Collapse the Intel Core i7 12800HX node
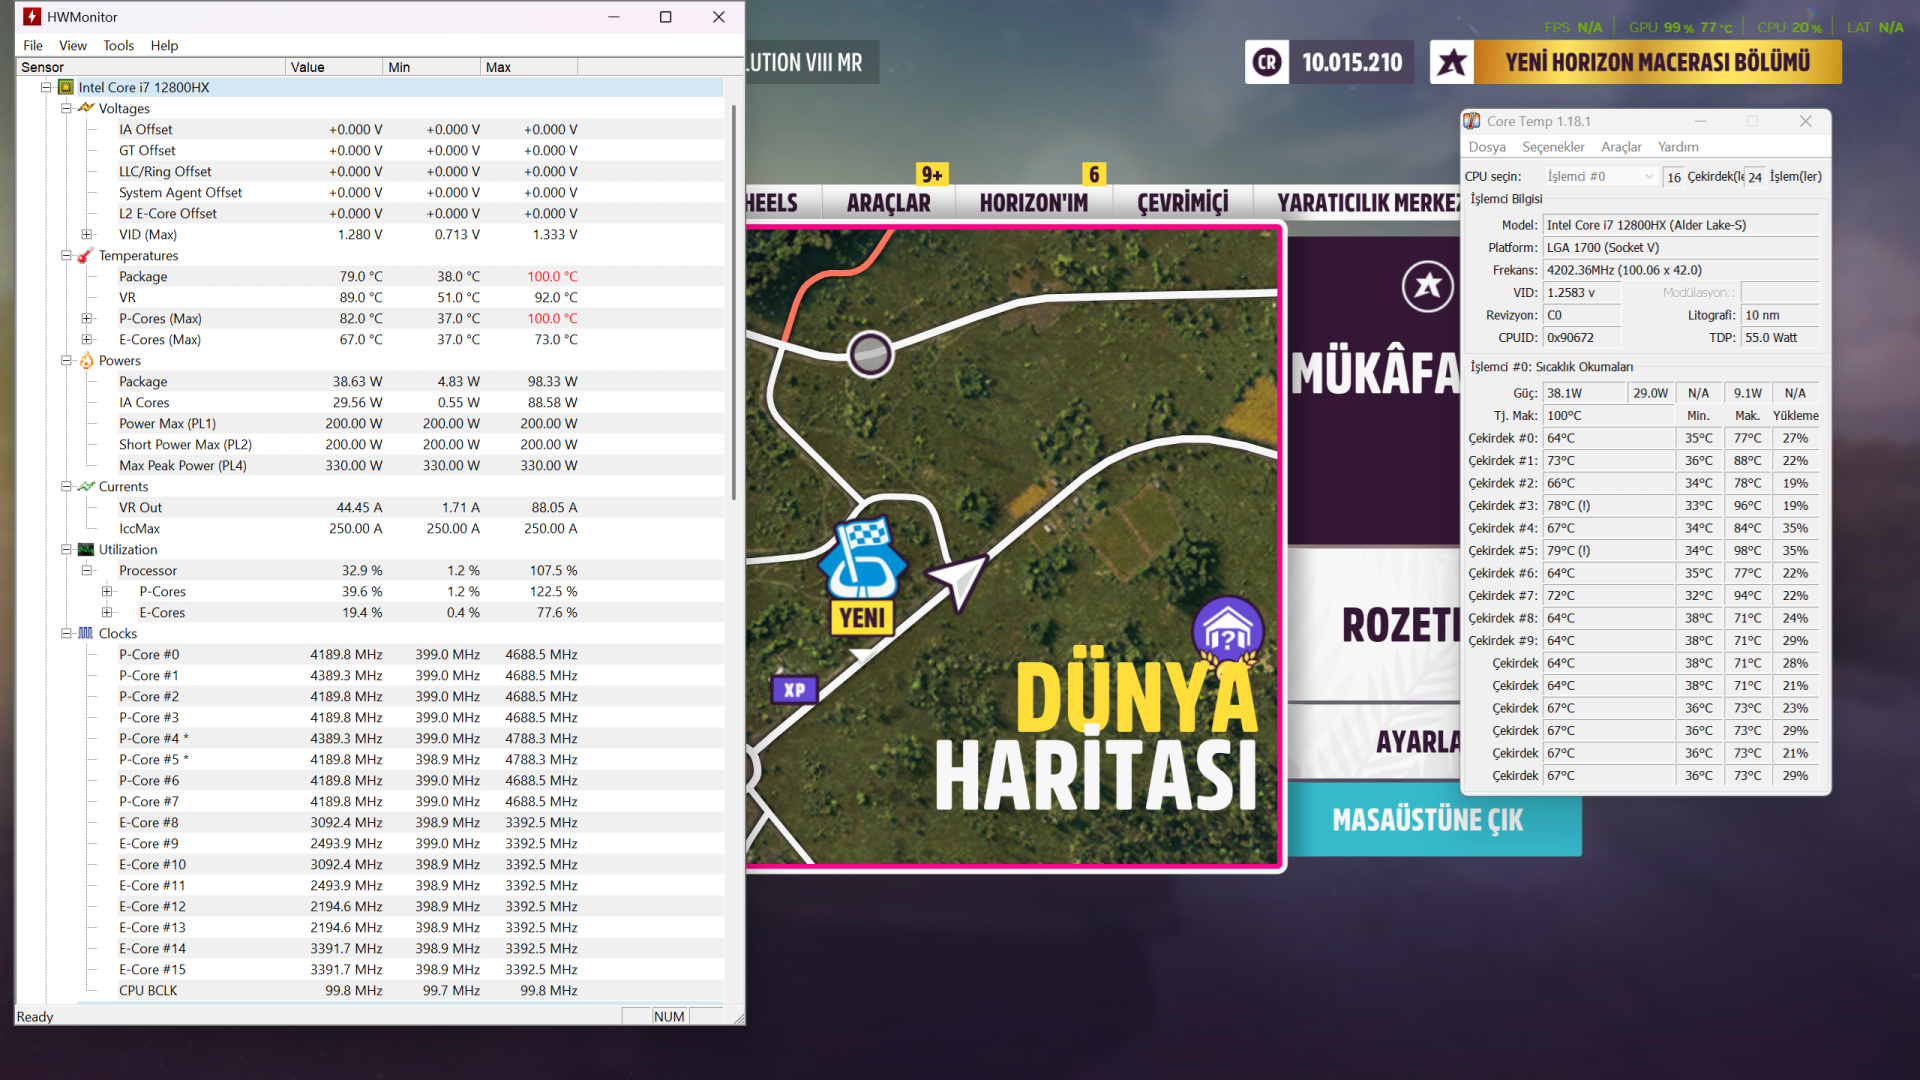 click(46, 88)
